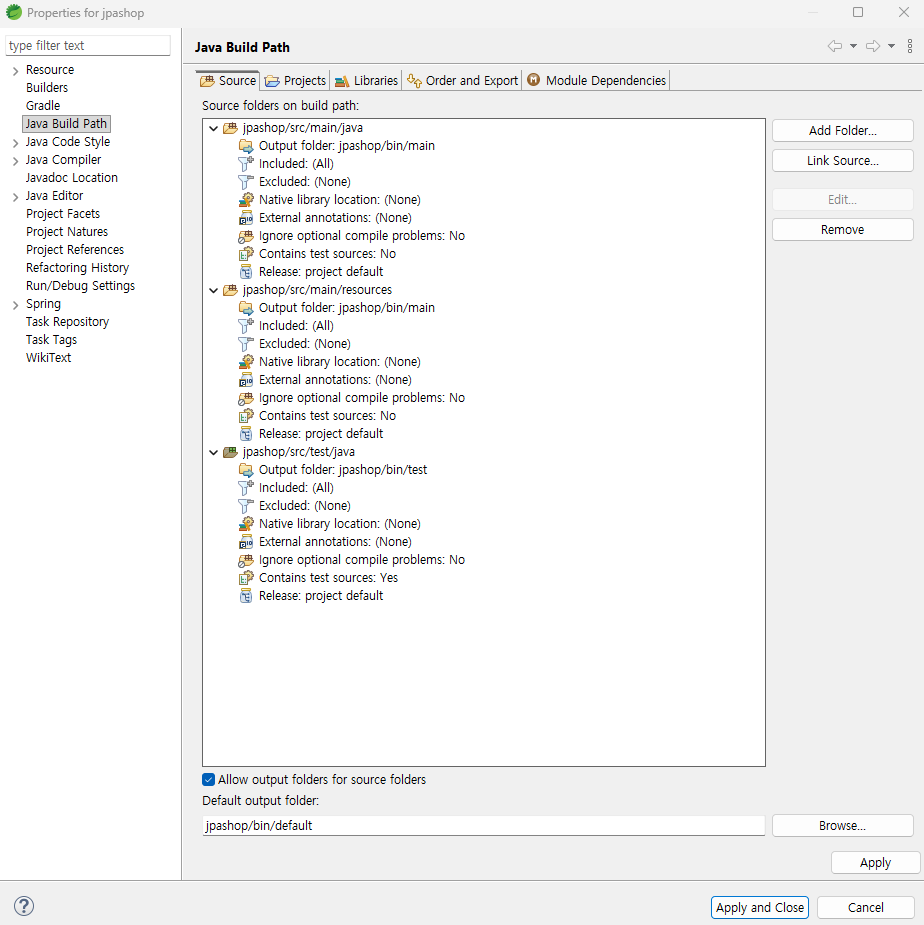The image size is (924, 925).
Task: Switch to the Libraries tab
Action: pos(366,80)
